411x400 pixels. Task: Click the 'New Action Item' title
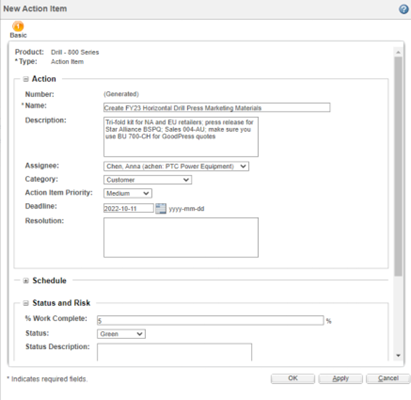click(x=35, y=9)
